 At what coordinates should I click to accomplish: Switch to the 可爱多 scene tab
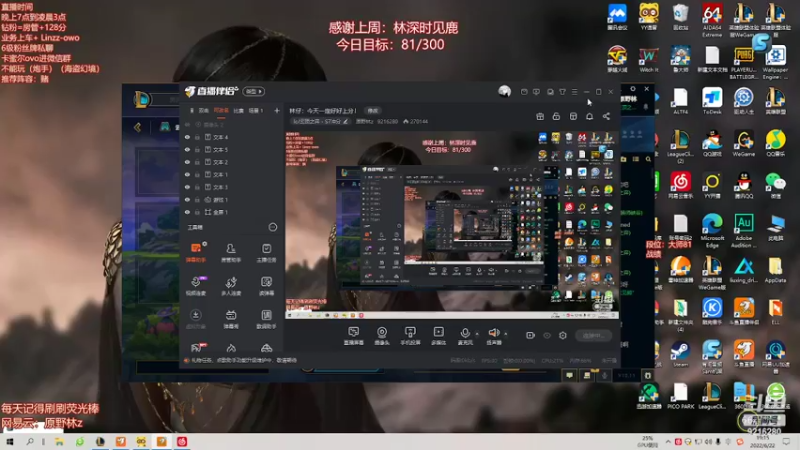point(221,110)
